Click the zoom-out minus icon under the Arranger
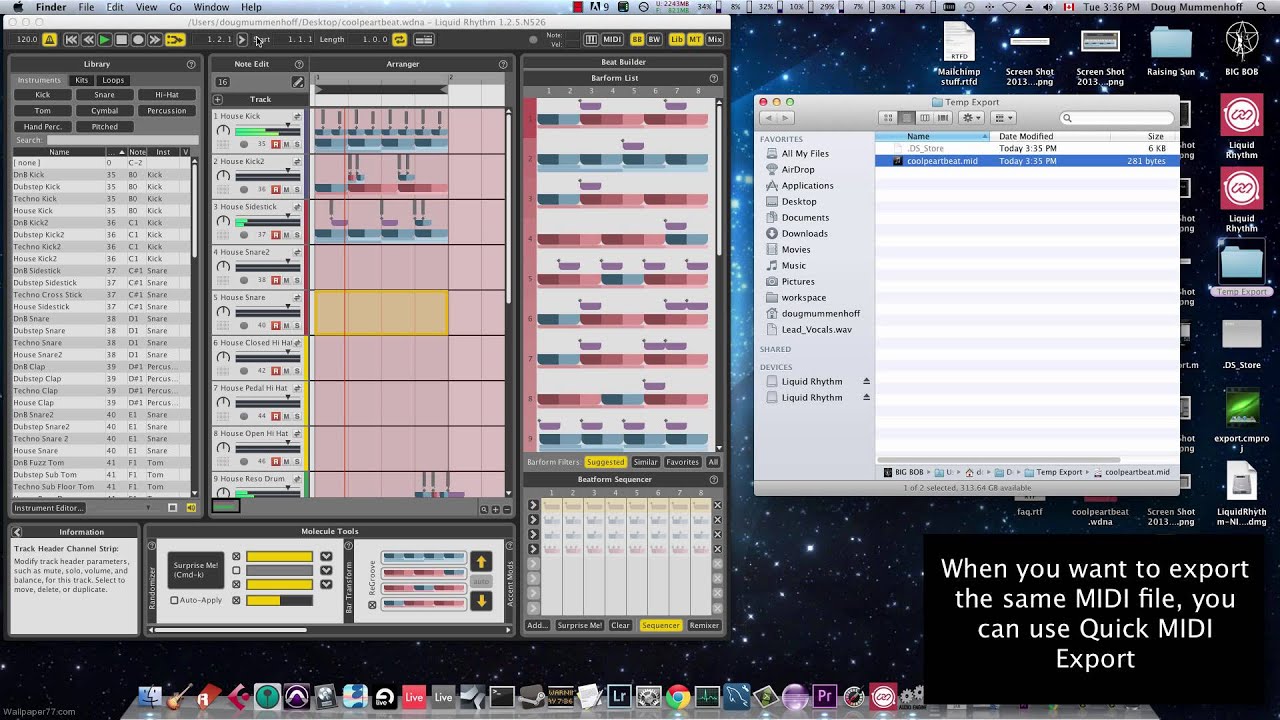This screenshot has height=720, width=1280. click(x=506, y=509)
